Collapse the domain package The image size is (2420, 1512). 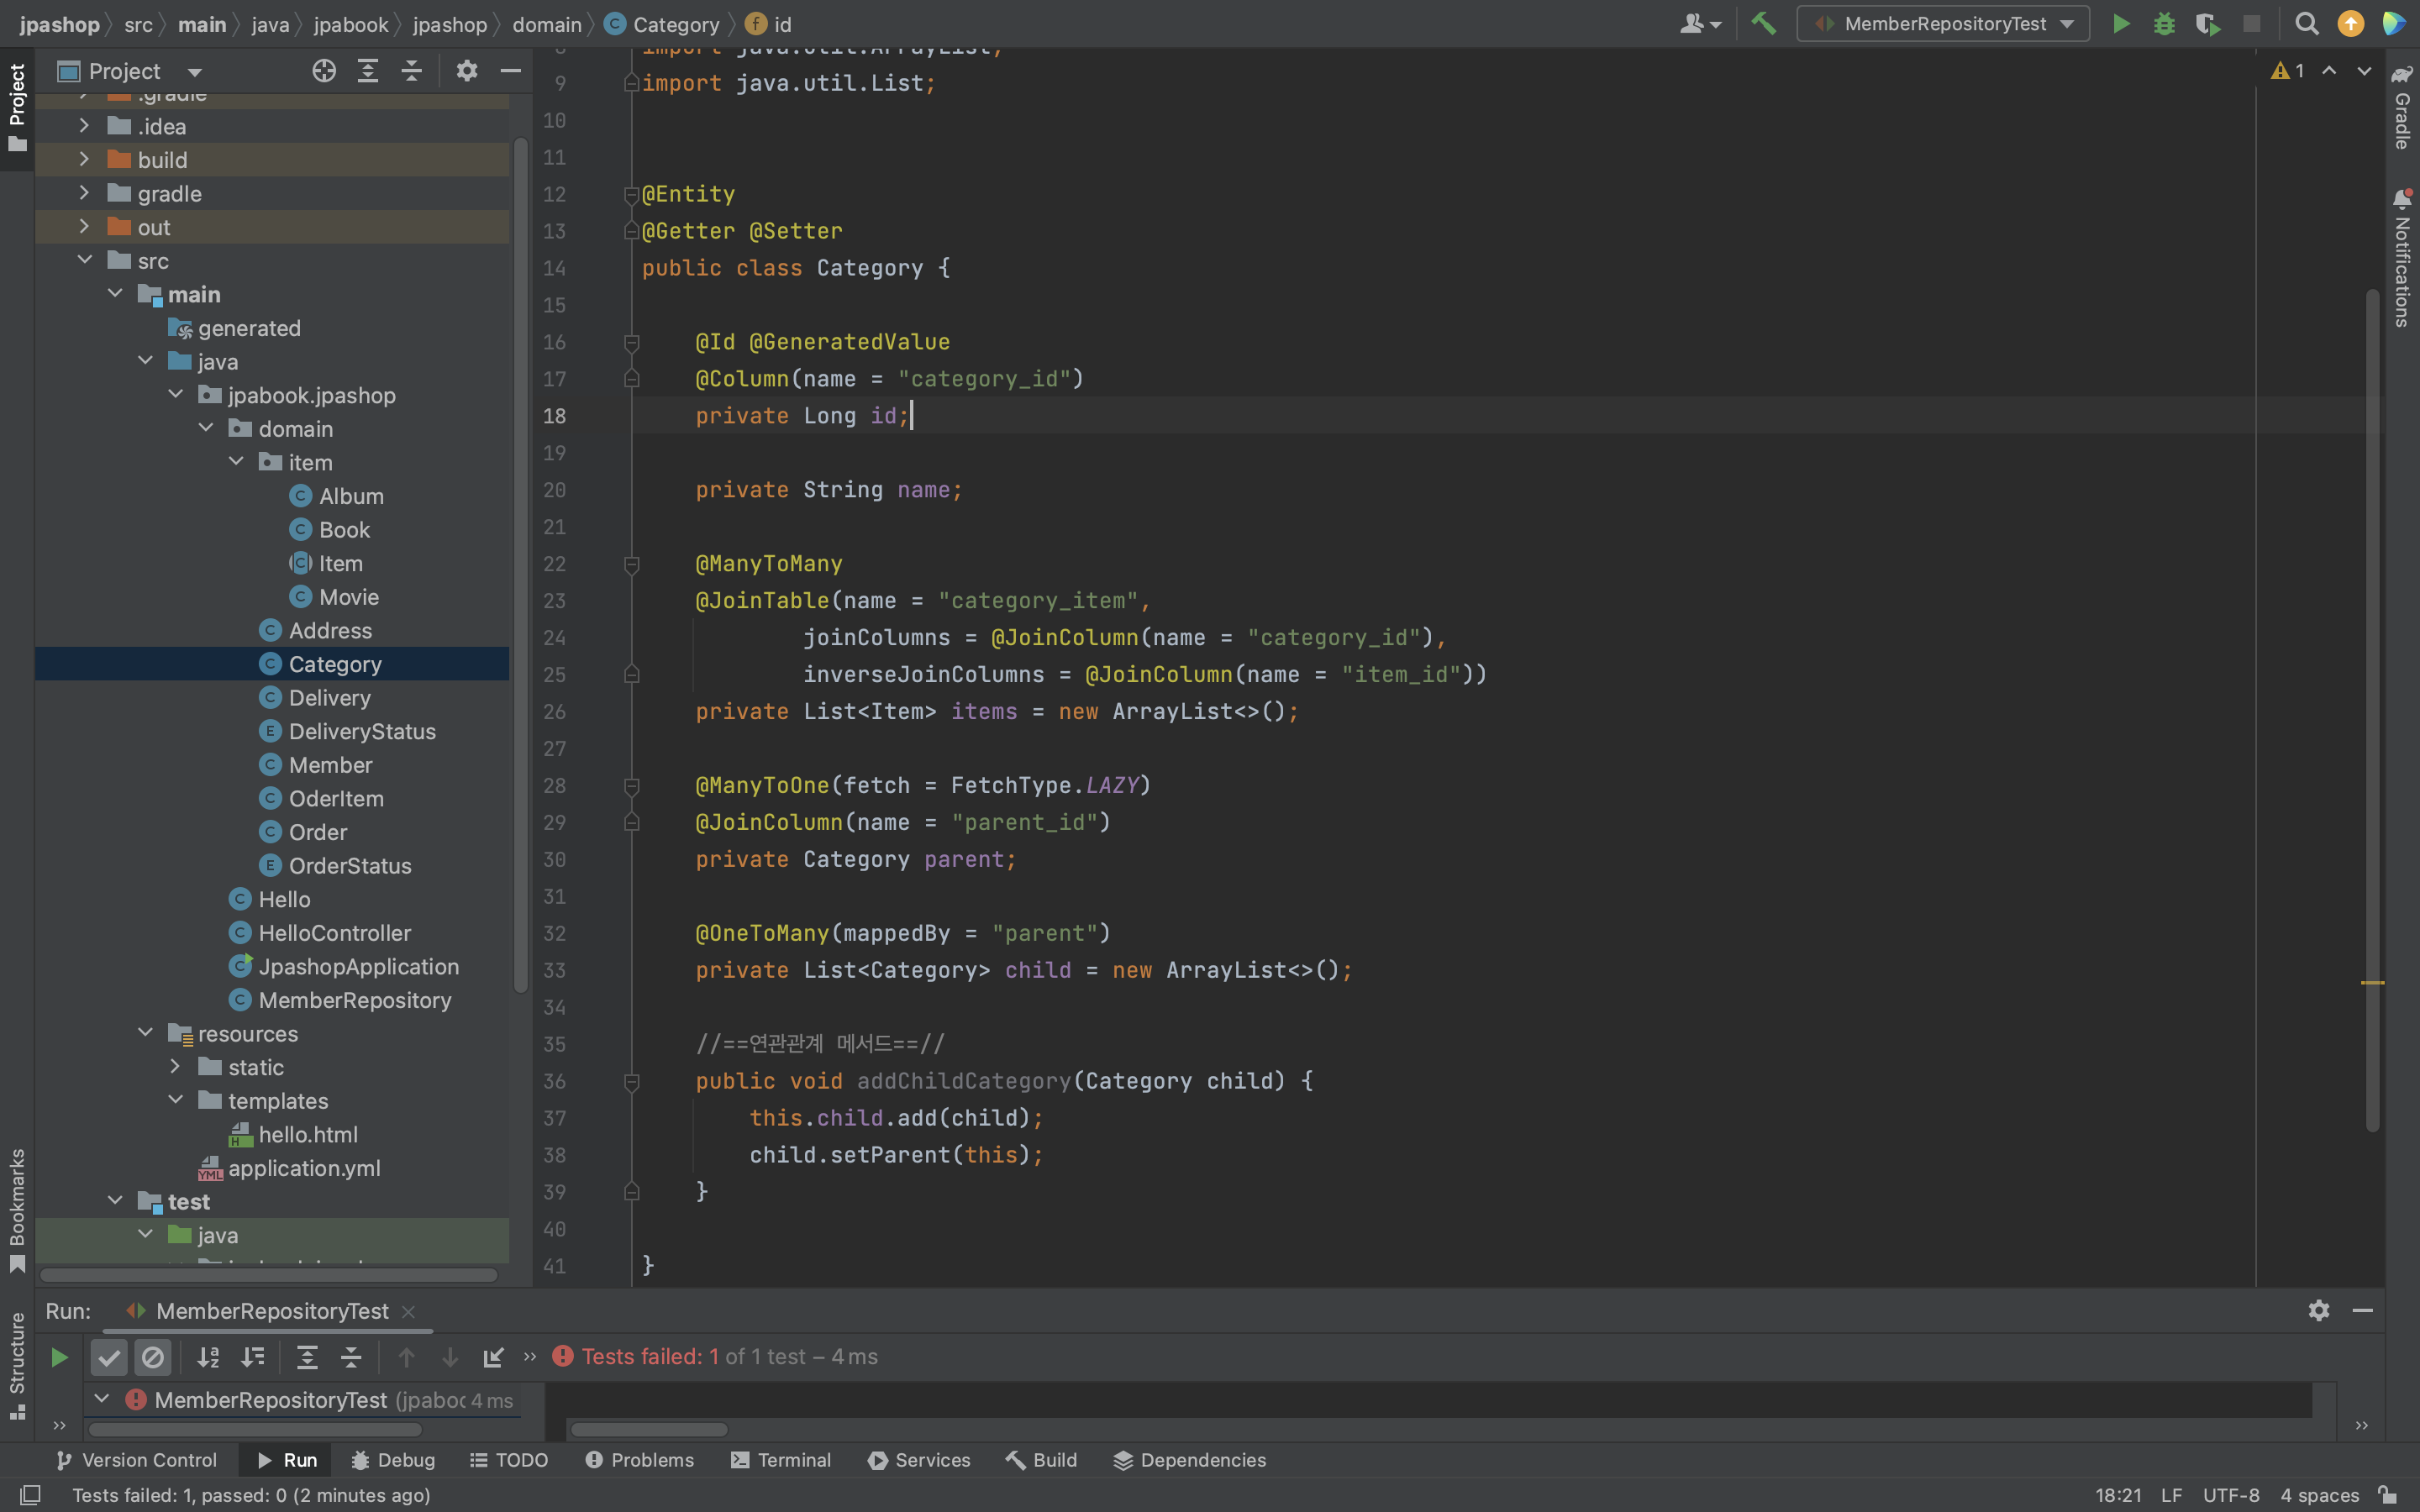coord(206,428)
